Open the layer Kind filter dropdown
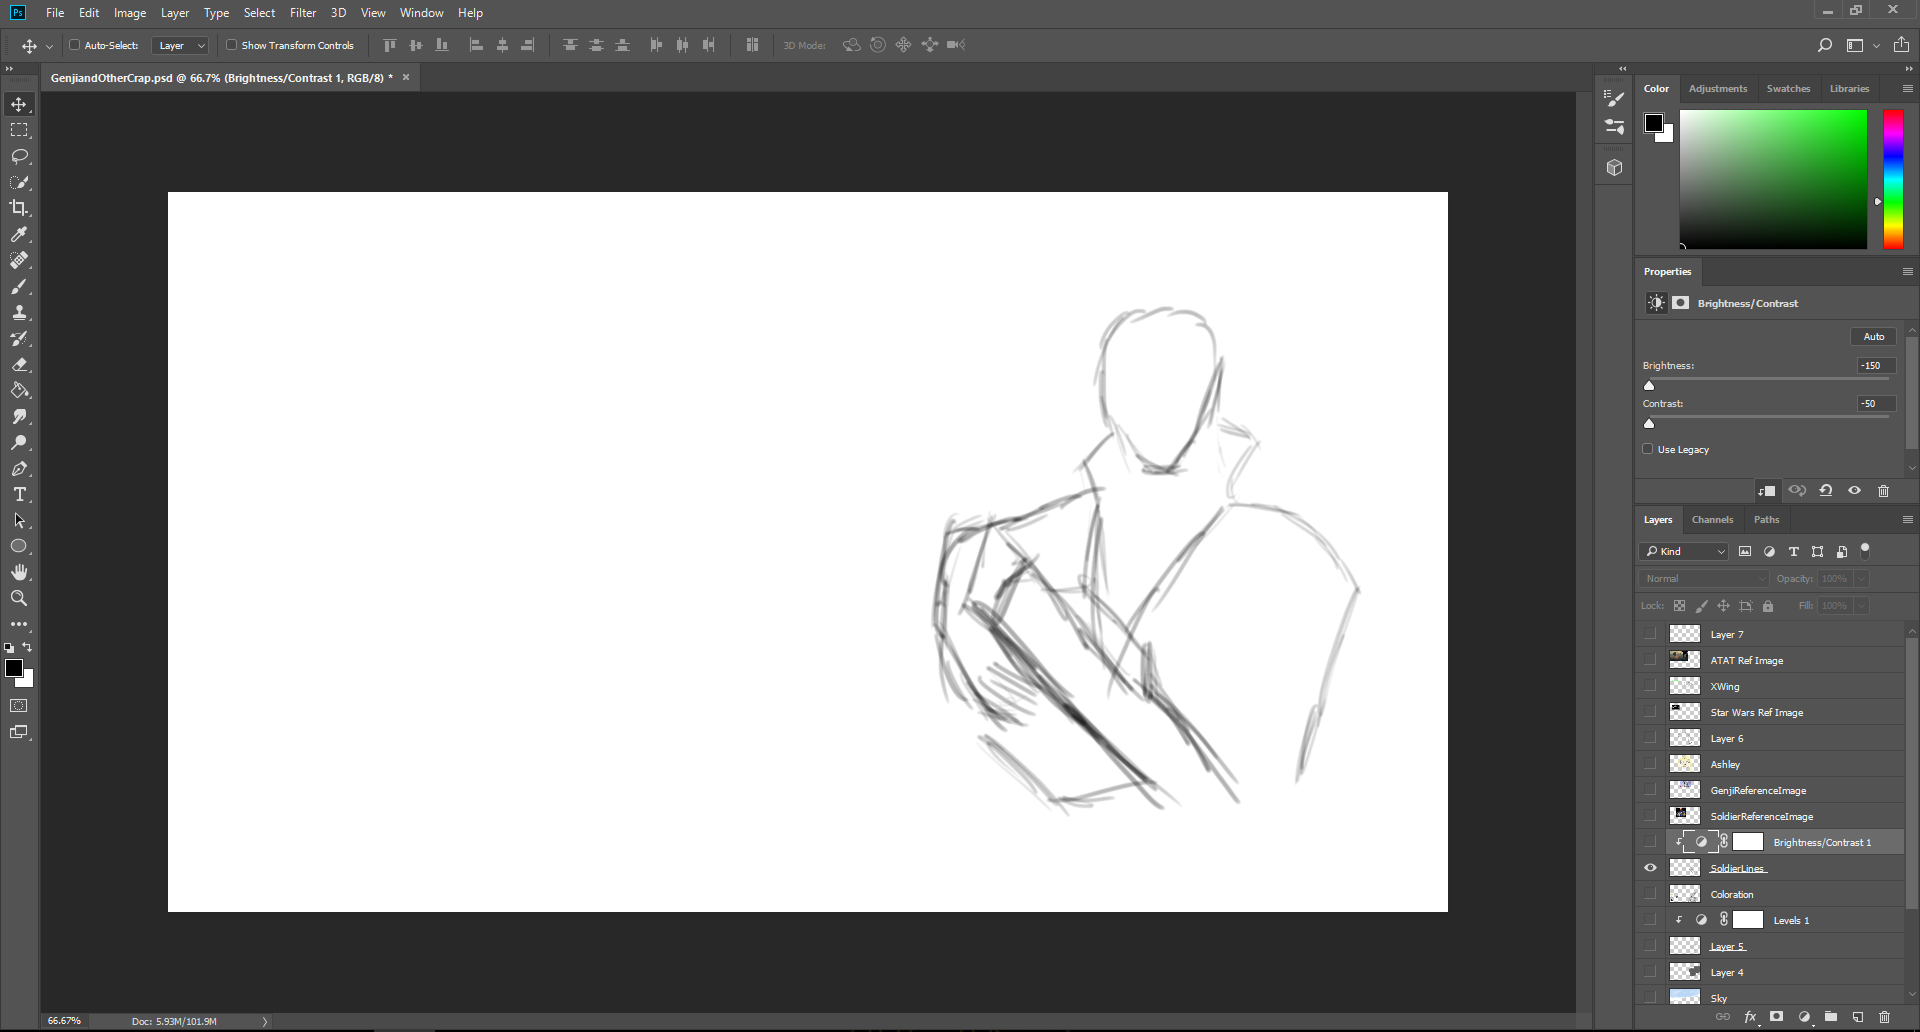This screenshot has width=1920, height=1032. (1684, 551)
